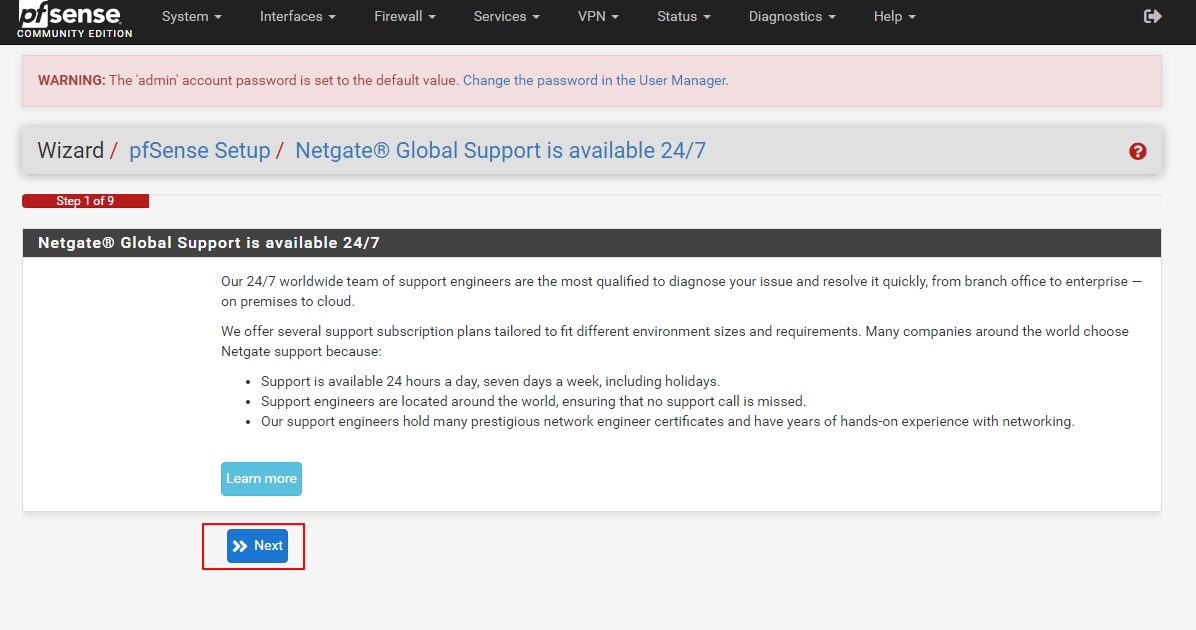This screenshot has width=1196, height=630.
Task: Click the bullet about prestigious network engineer certificates
Action: click(x=667, y=421)
